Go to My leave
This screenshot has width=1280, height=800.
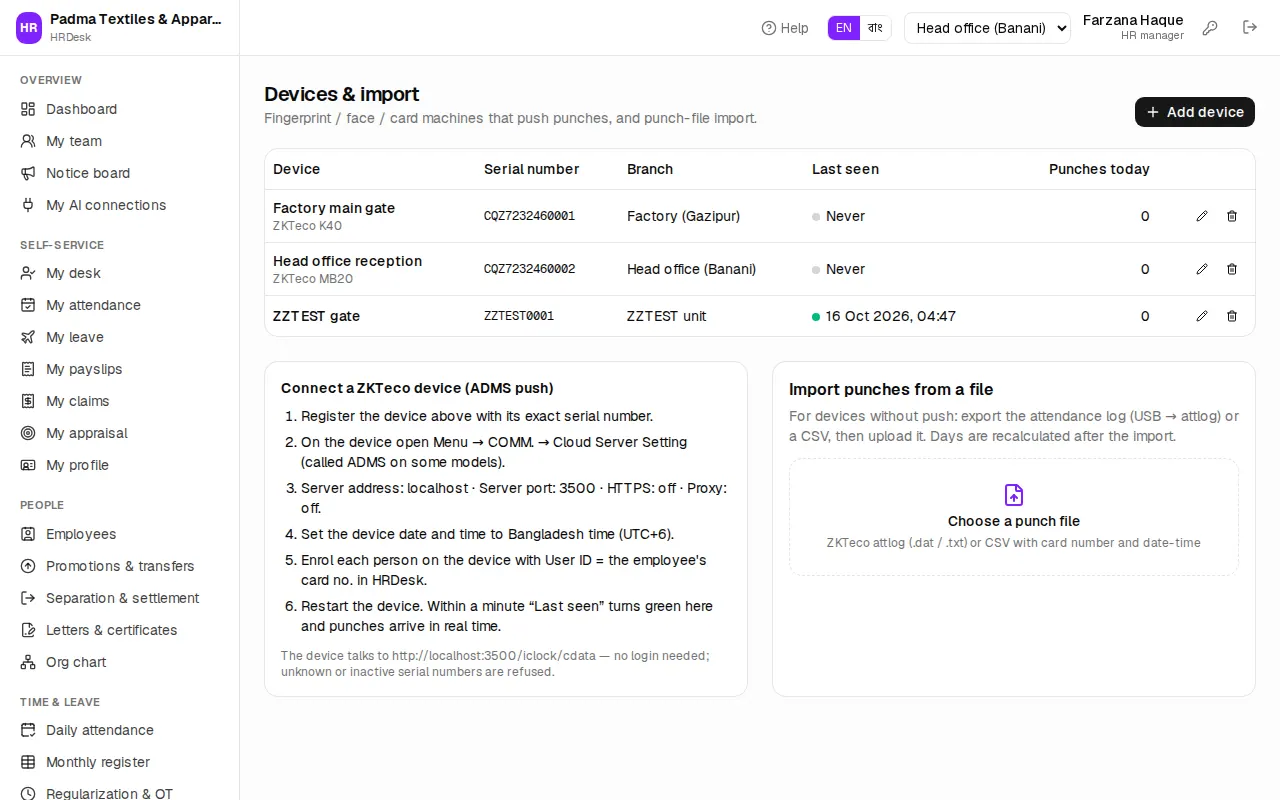coord(120,337)
